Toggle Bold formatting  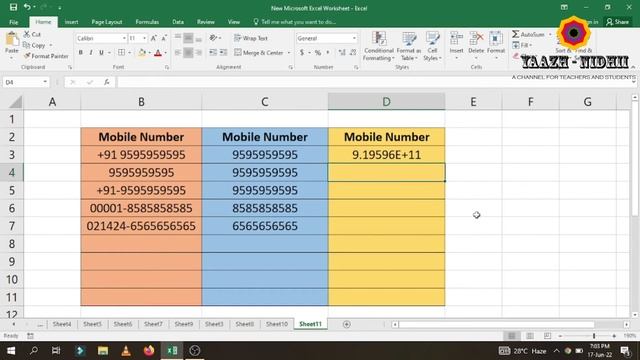(x=80, y=53)
